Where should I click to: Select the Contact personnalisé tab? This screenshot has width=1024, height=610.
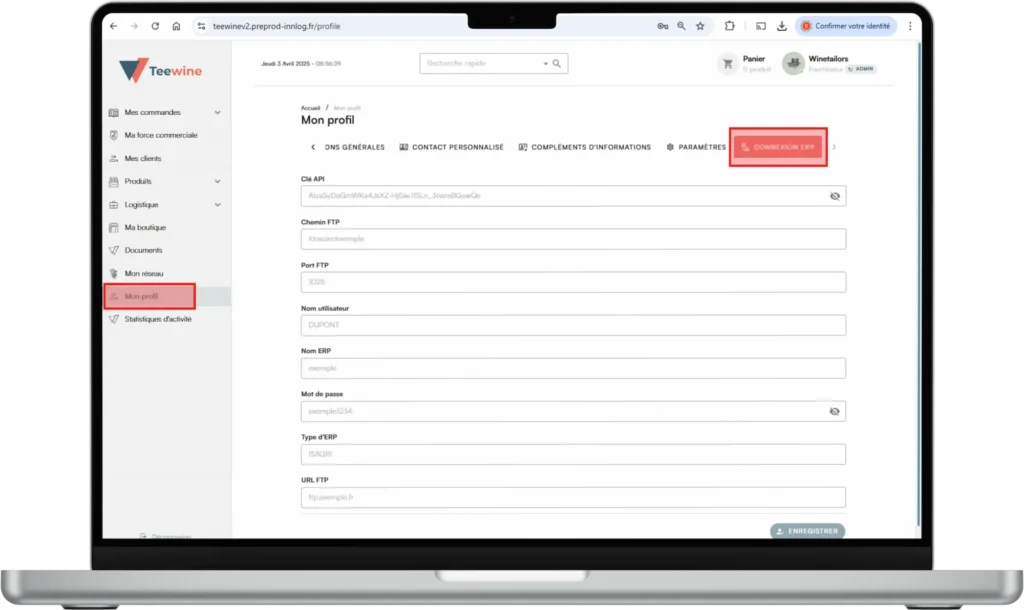[451, 147]
